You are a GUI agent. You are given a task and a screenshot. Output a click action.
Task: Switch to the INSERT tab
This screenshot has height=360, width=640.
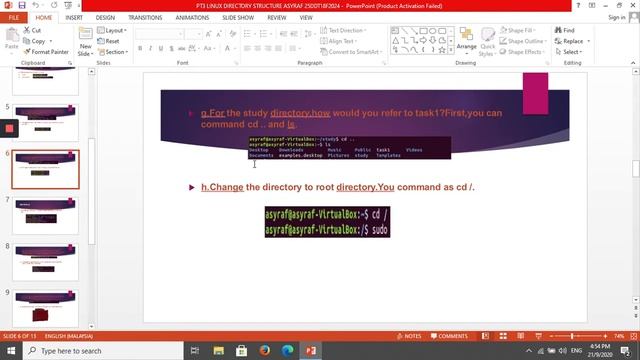[74, 18]
